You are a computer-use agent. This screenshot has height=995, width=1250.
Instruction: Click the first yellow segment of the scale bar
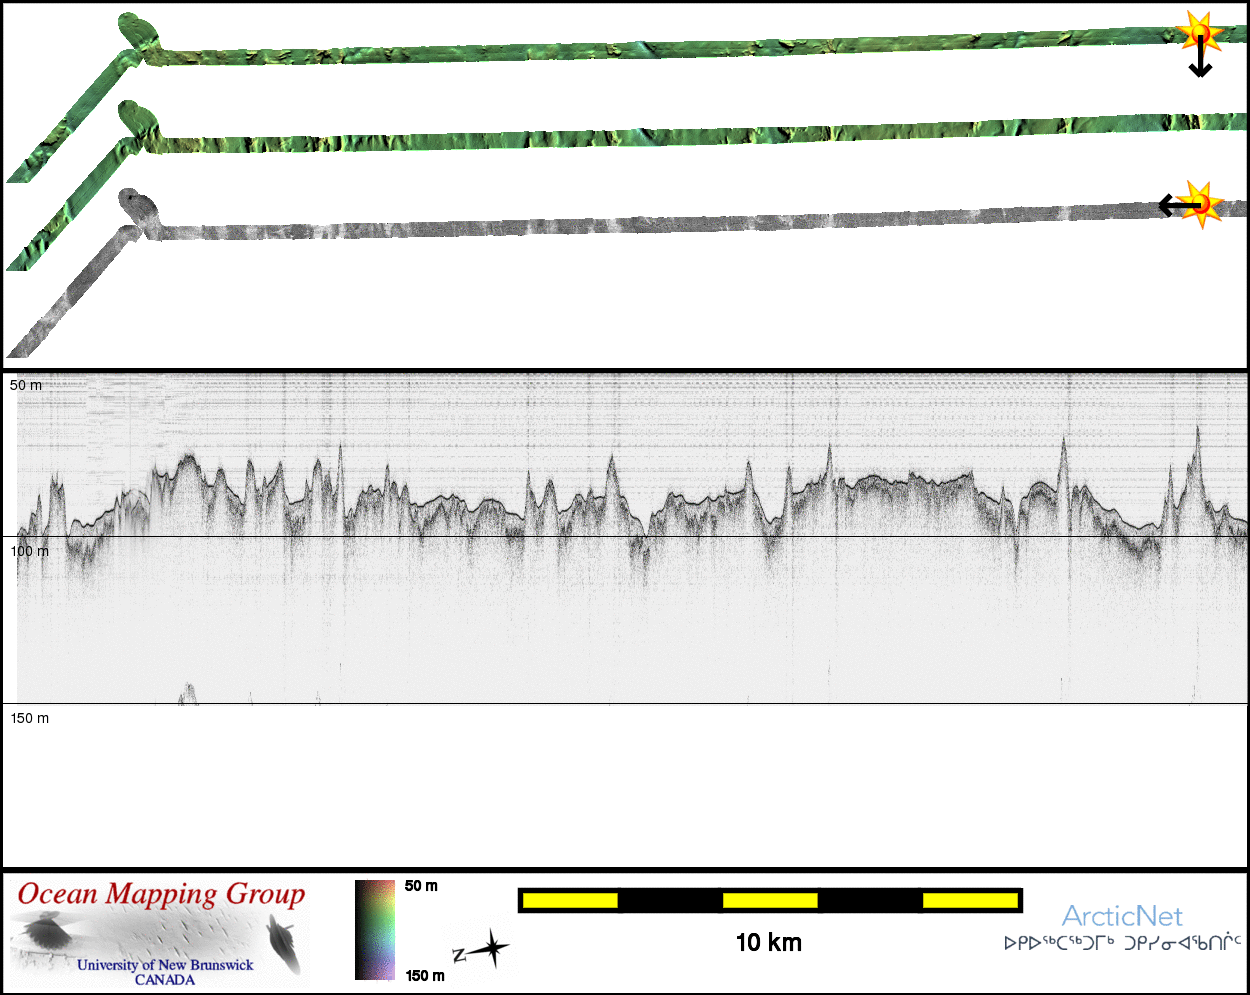pyautogui.click(x=570, y=901)
